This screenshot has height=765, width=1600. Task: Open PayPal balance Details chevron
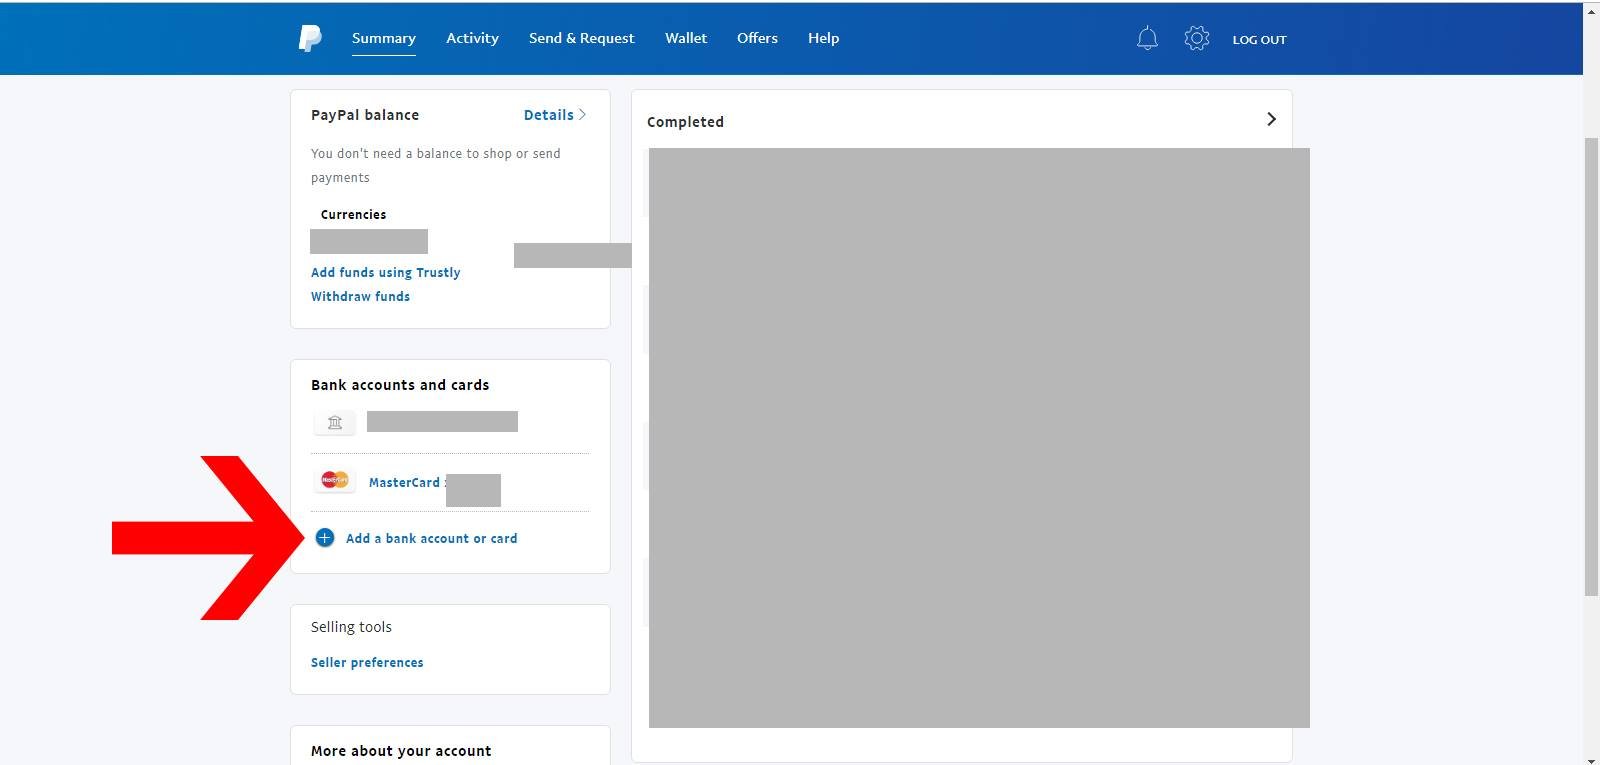582,115
